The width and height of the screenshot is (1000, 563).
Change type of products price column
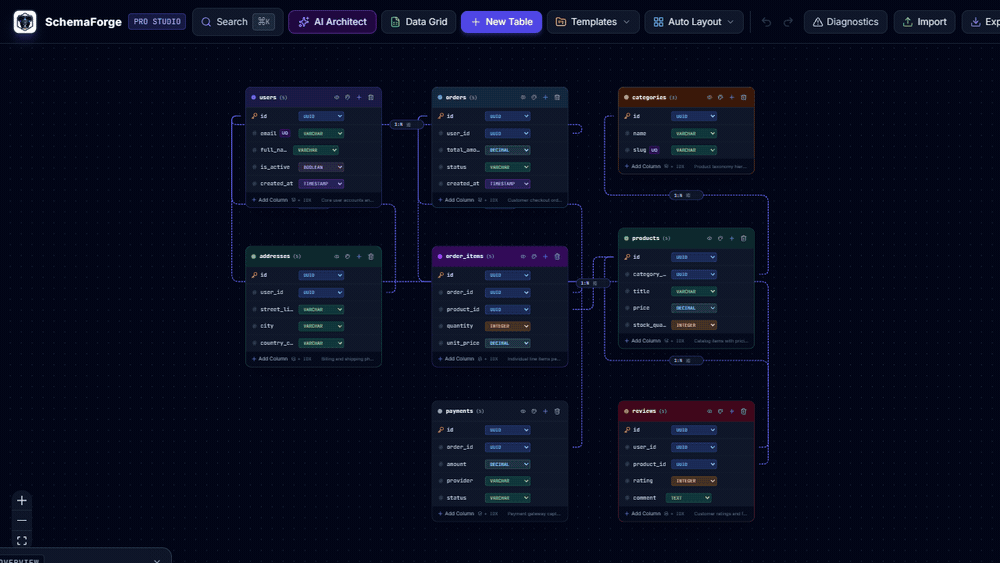point(694,308)
